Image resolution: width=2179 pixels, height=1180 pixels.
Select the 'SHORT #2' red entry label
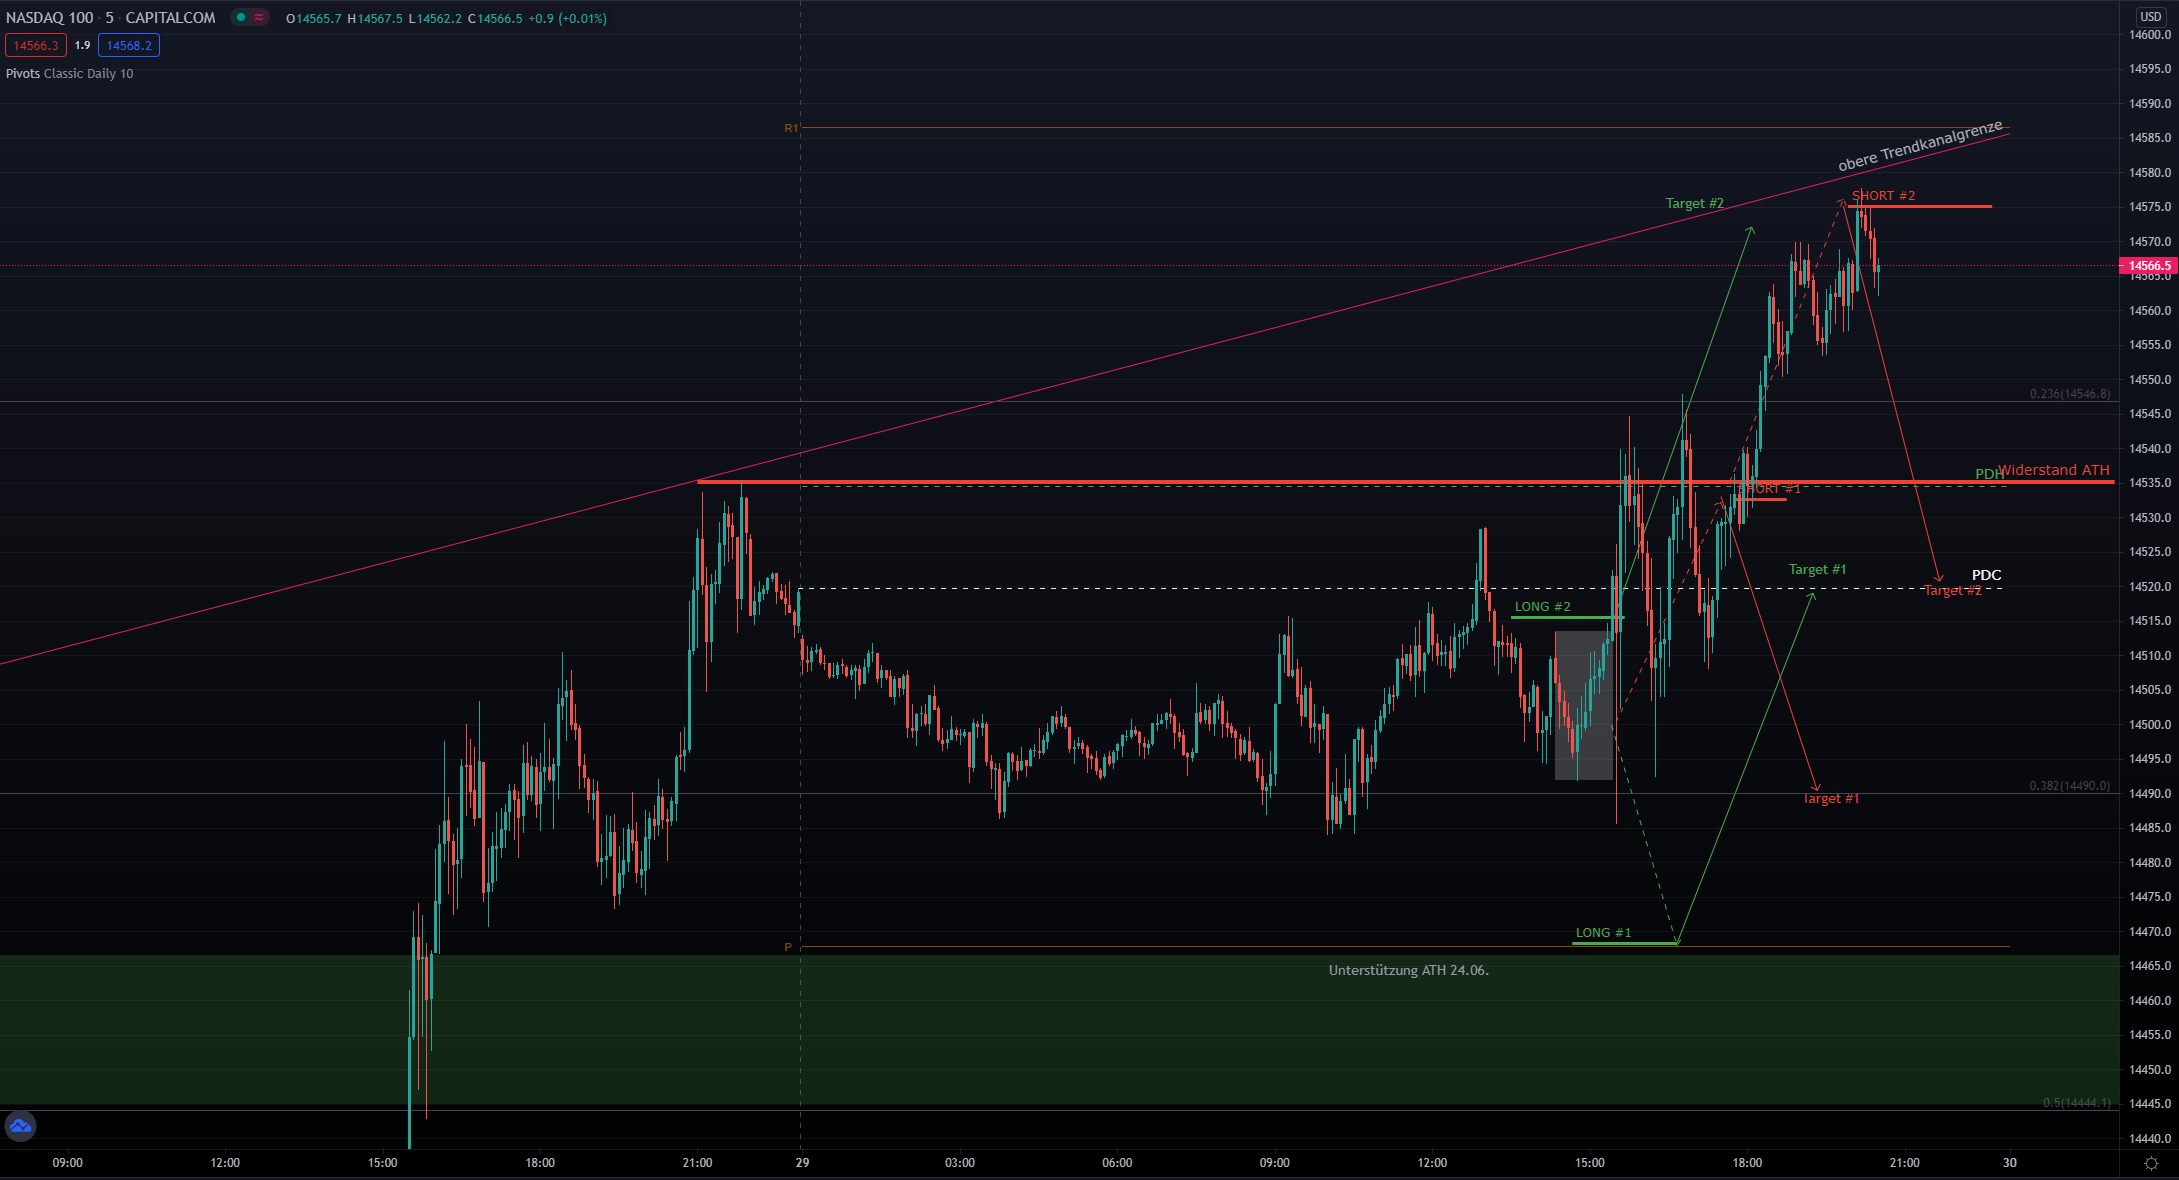1883,196
